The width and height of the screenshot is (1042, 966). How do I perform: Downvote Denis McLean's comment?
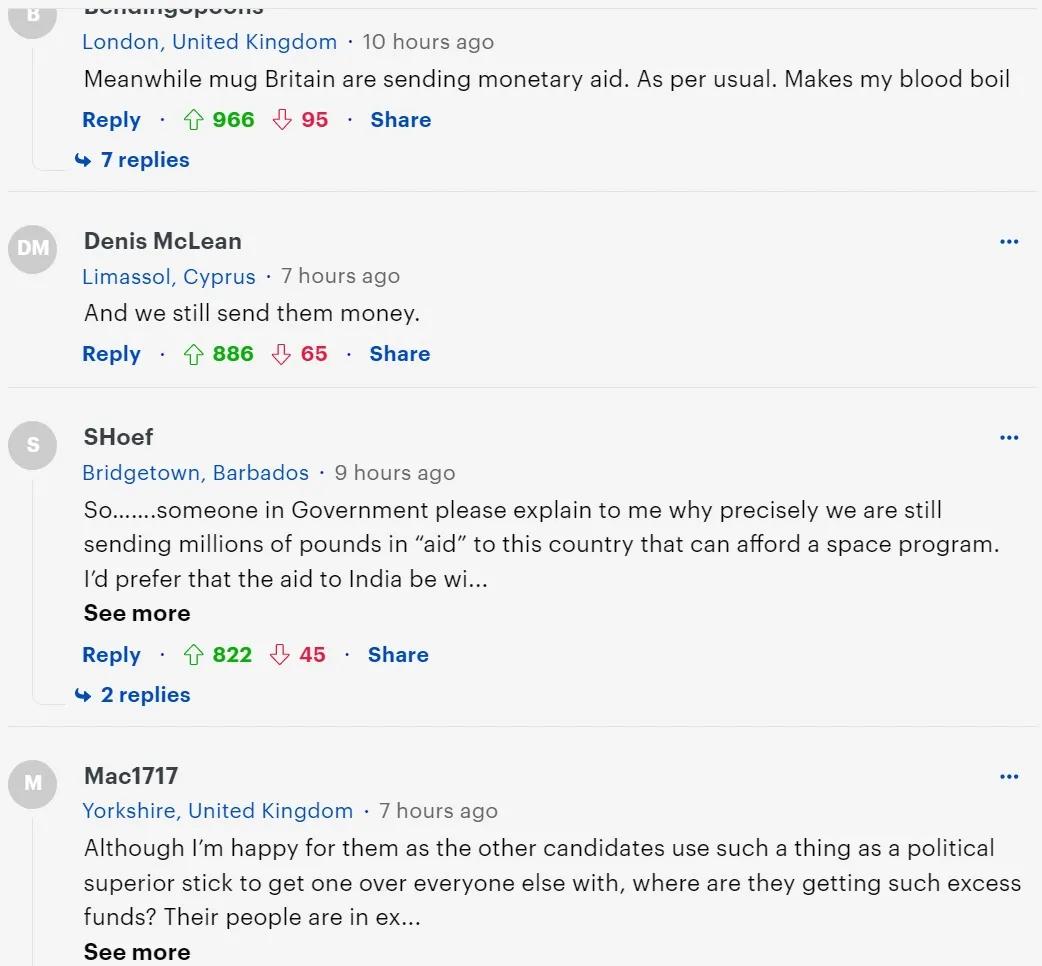[281, 354]
